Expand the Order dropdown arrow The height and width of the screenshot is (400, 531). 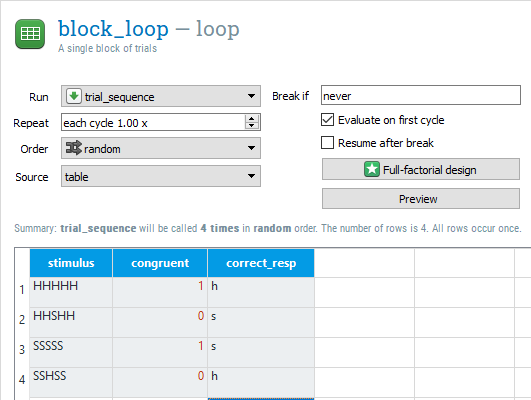tap(251, 148)
